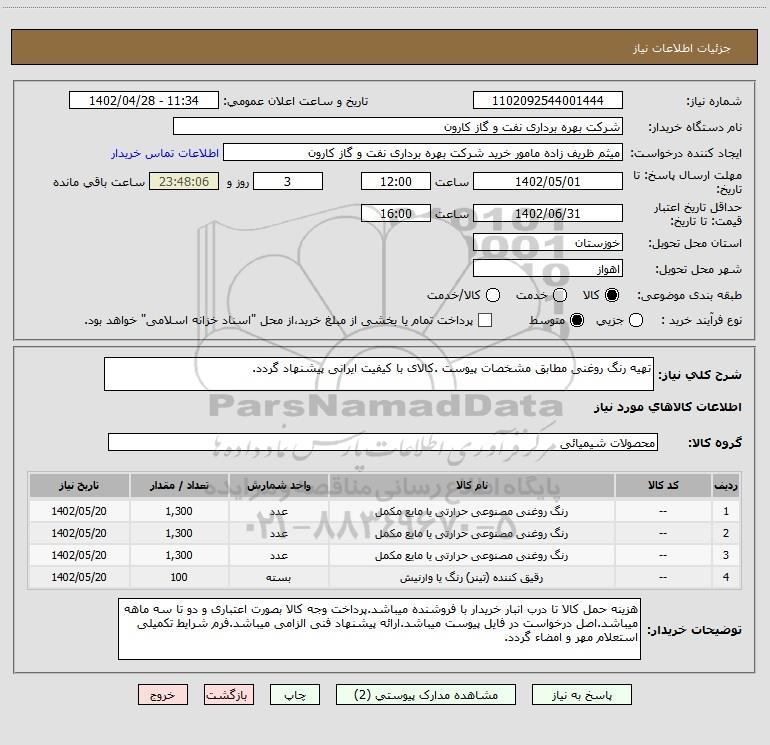Select the خدمت radio button

click(x=560, y=295)
